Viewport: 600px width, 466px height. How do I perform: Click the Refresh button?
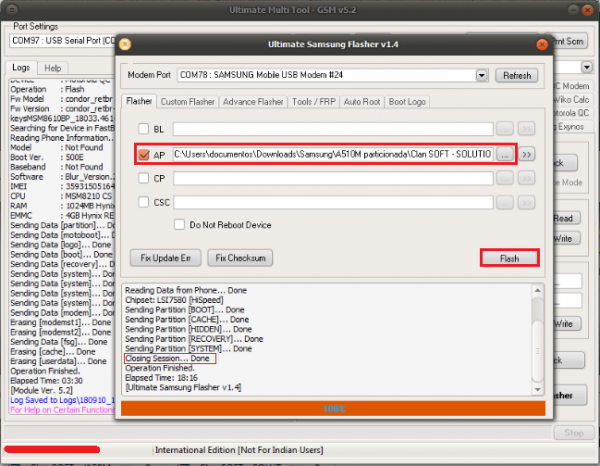click(x=517, y=75)
